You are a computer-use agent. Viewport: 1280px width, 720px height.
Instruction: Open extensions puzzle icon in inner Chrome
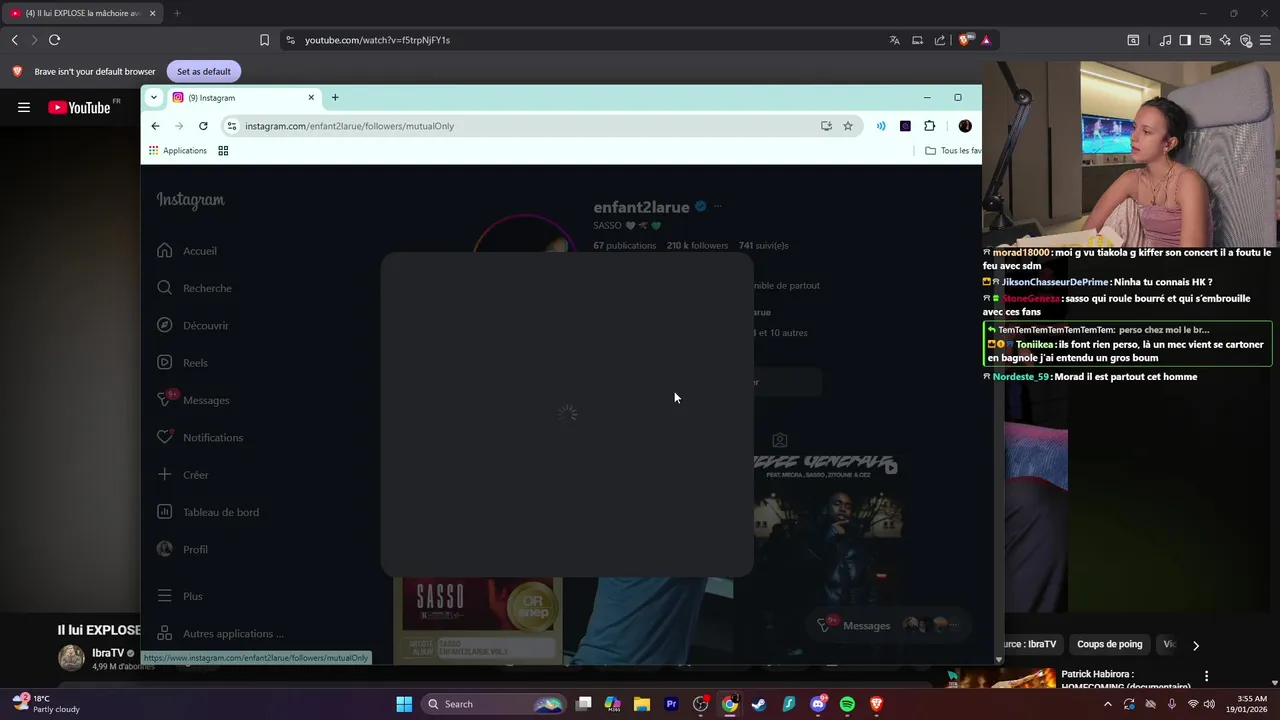pyautogui.click(x=929, y=126)
